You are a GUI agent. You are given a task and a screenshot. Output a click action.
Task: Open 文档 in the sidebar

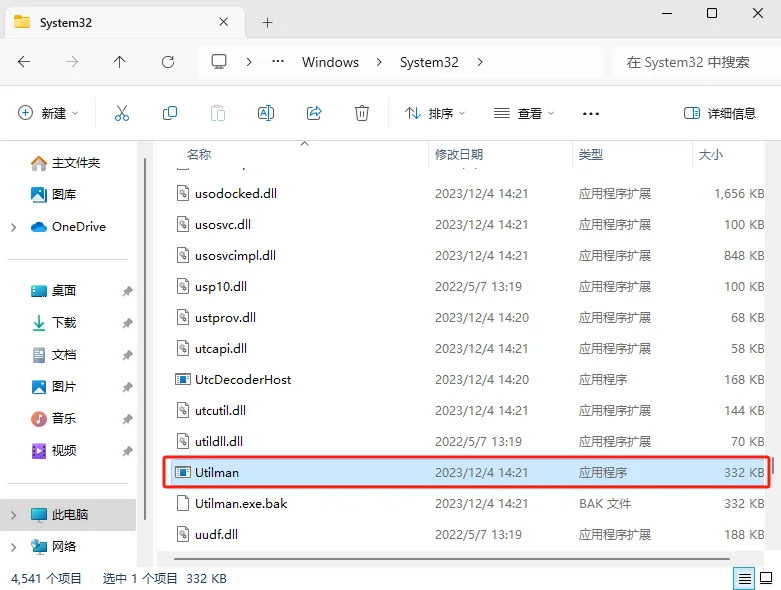pyautogui.click(x=53, y=355)
